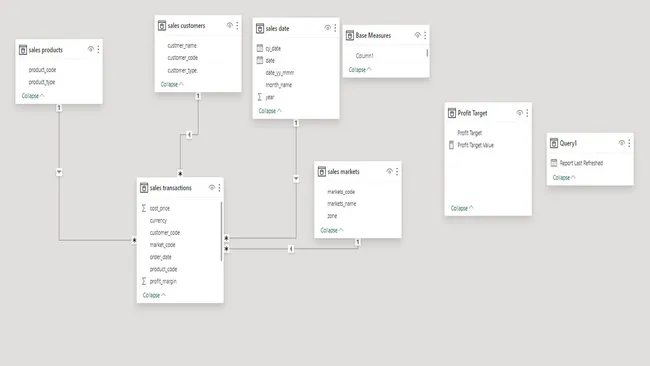Select the markets_code field

pos(341,192)
